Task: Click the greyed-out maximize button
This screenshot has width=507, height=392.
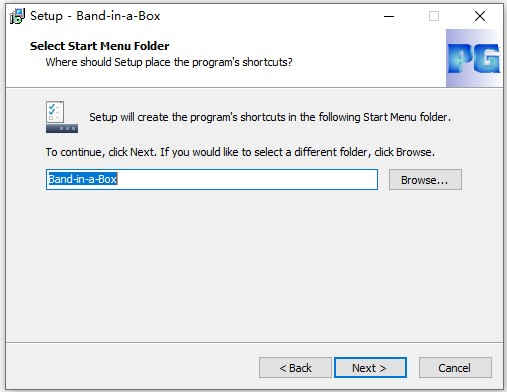Action: 434,16
